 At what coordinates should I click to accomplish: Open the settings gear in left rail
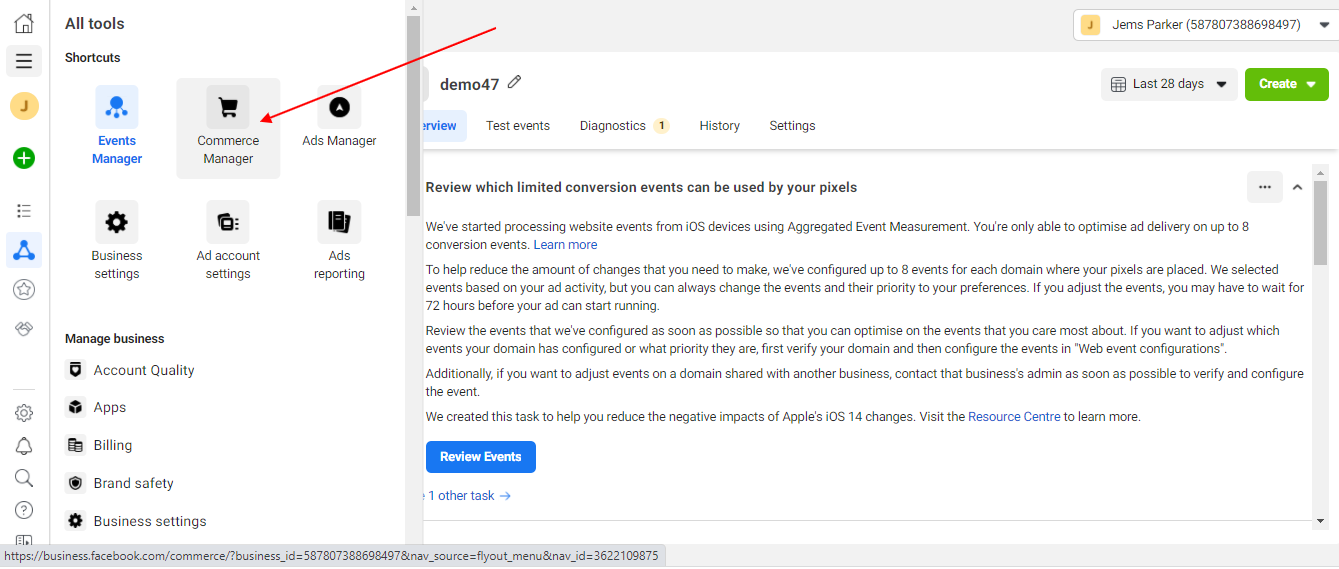[24, 413]
